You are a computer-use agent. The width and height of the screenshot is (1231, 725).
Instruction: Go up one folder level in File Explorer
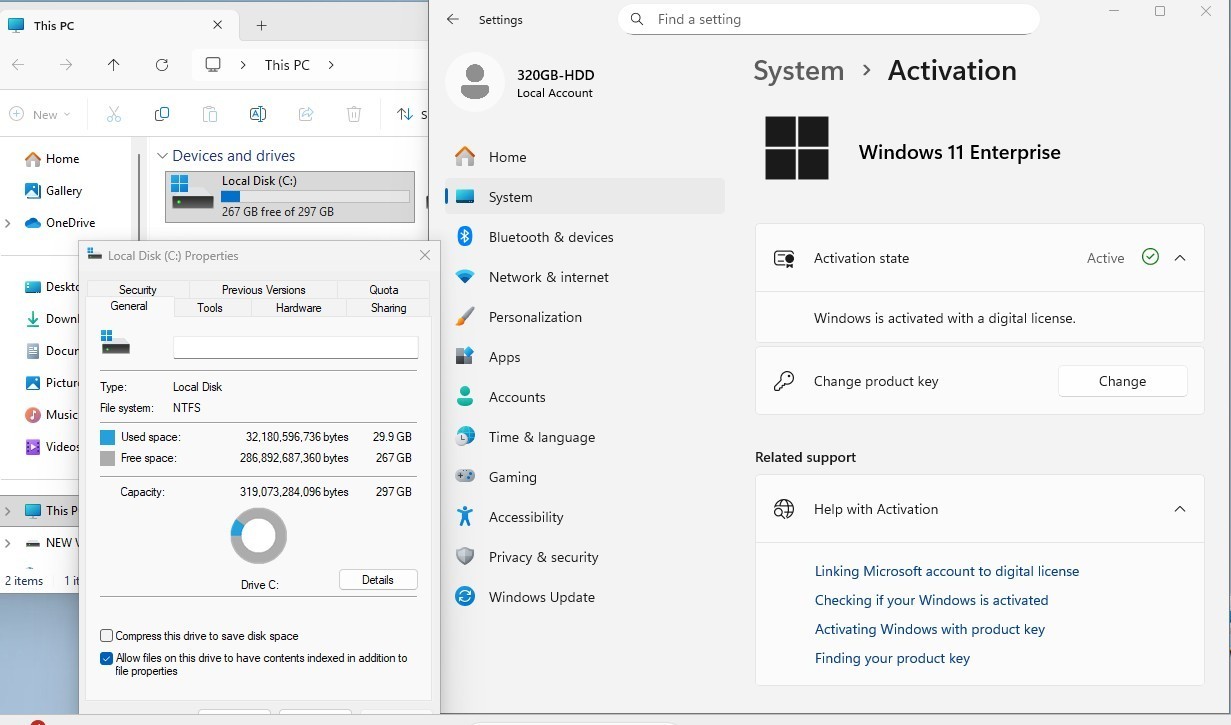click(x=114, y=65)
